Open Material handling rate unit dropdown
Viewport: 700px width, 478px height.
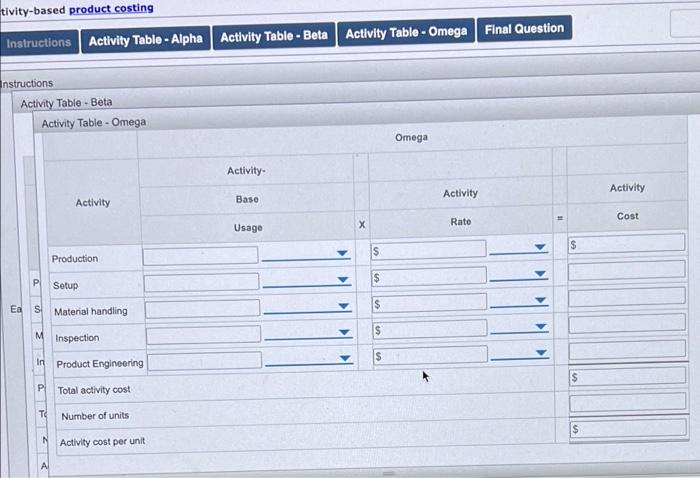click(x=520, y=301)
